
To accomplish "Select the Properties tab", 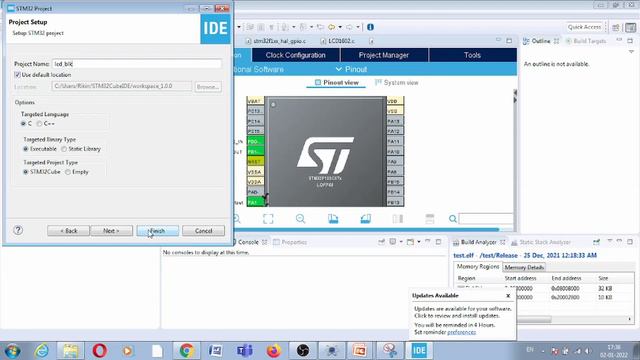I will click(290, 242).
